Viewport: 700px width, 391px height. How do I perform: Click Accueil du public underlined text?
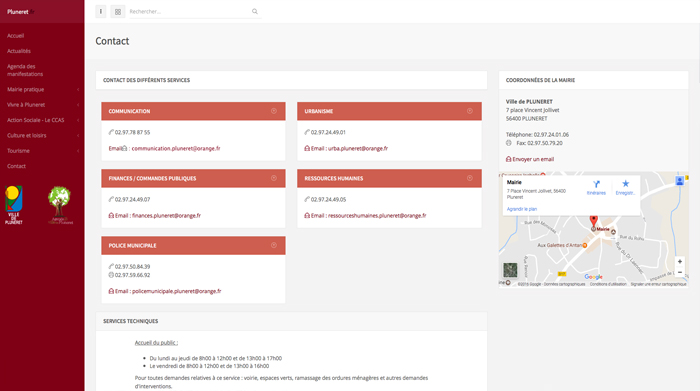[156, 343]
